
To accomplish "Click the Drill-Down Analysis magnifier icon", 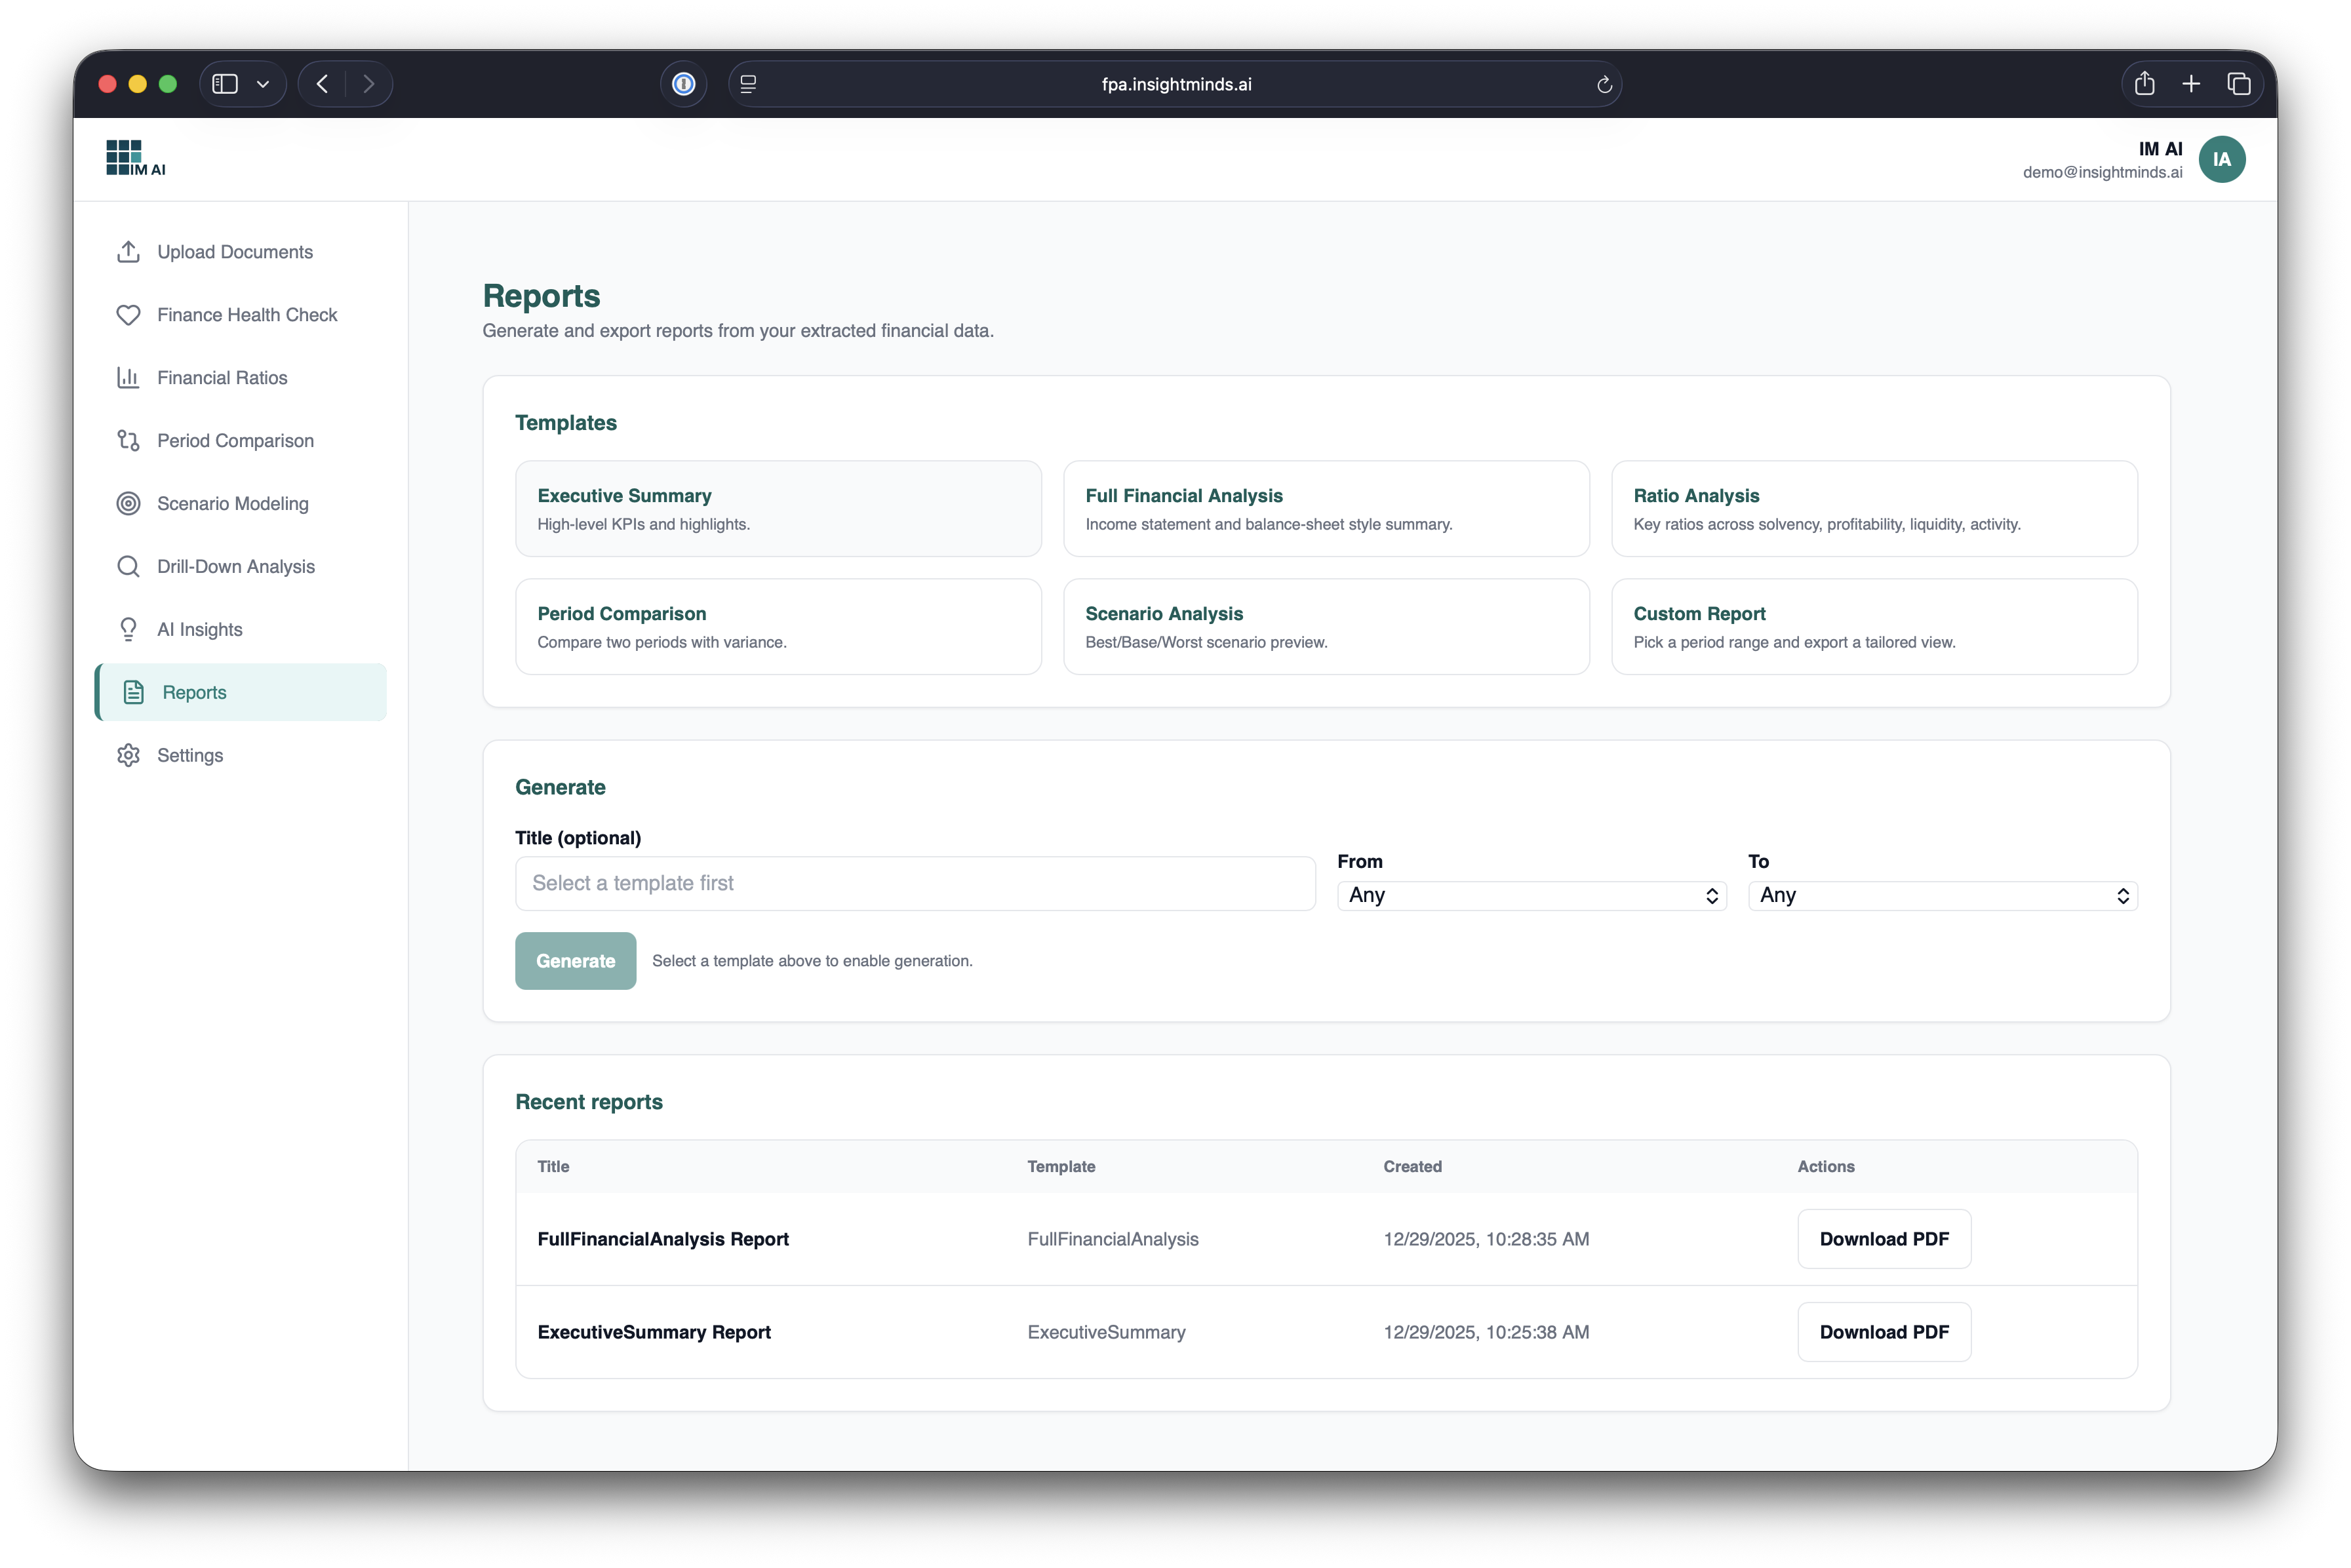I will click(128, 567).
